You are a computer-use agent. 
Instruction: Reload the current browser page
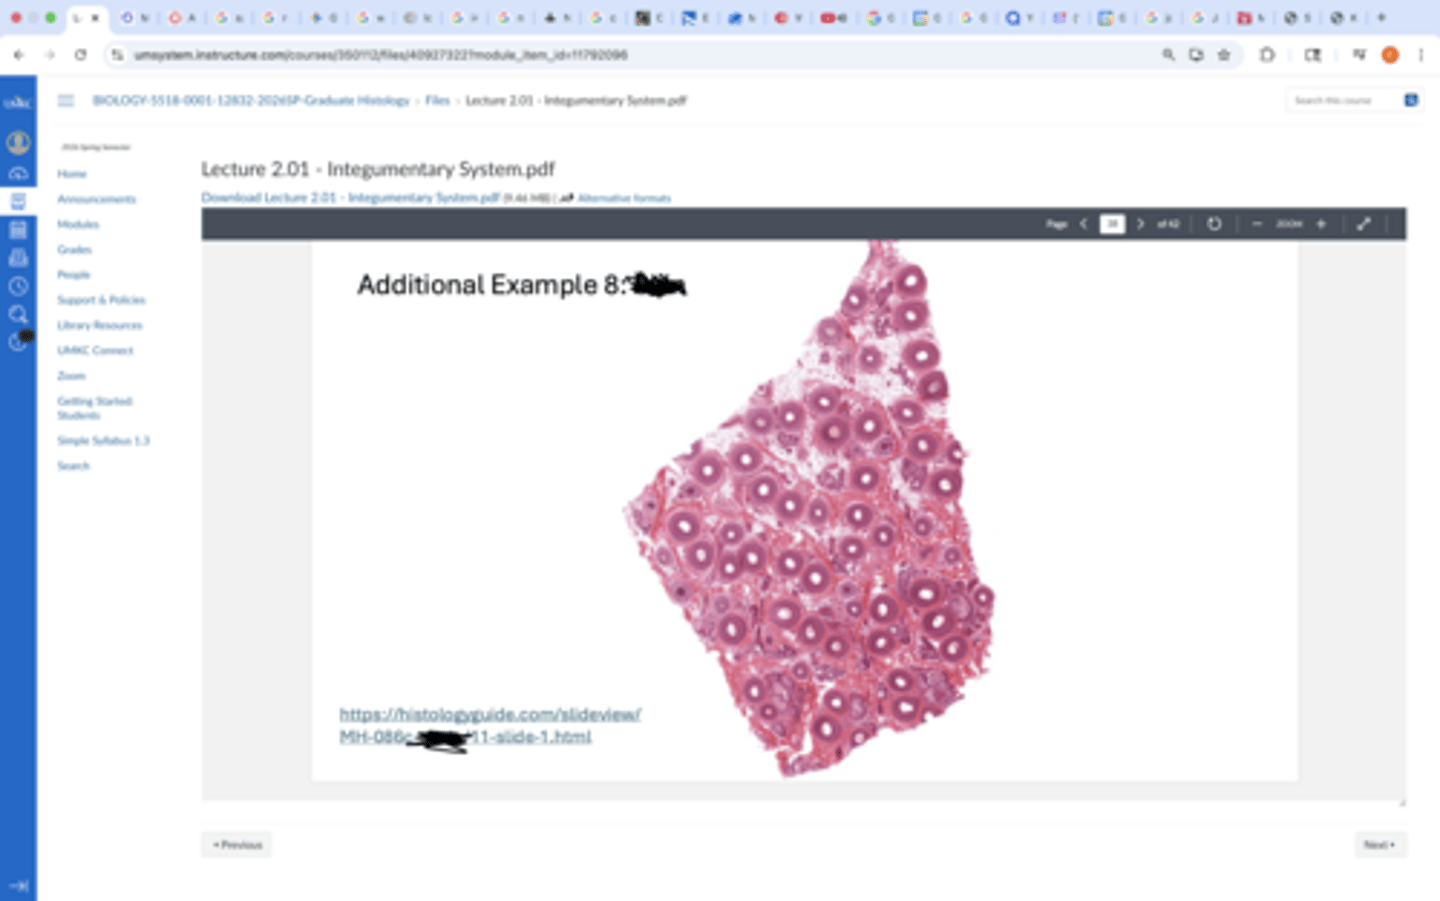click(x=81, y=55)
